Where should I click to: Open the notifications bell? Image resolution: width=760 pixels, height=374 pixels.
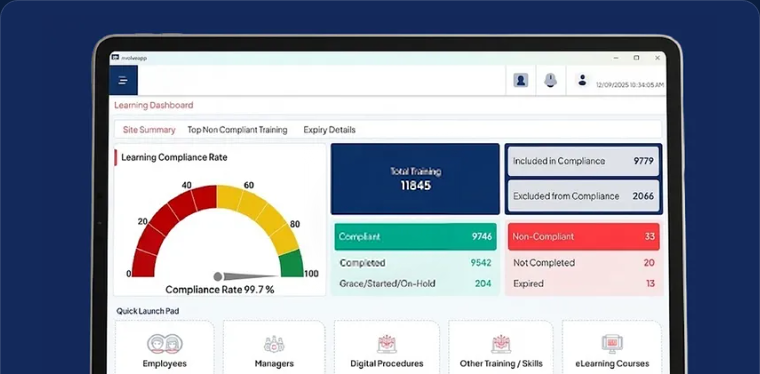550,80
